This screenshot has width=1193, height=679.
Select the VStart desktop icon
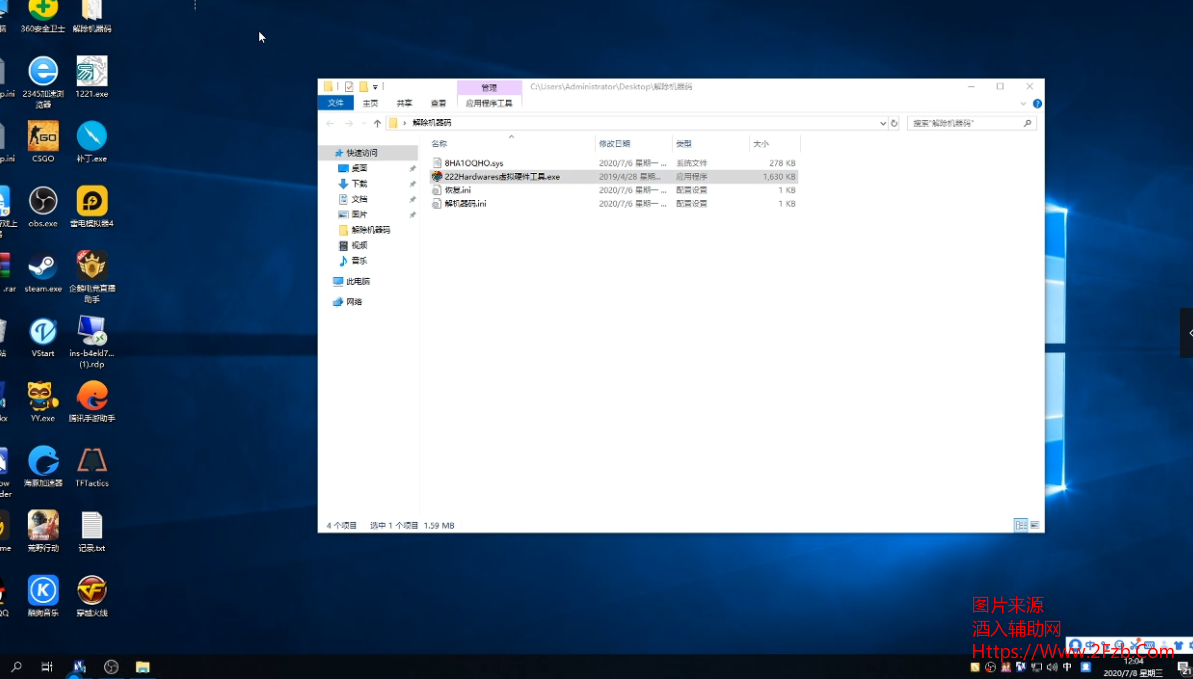click(43, 337)
